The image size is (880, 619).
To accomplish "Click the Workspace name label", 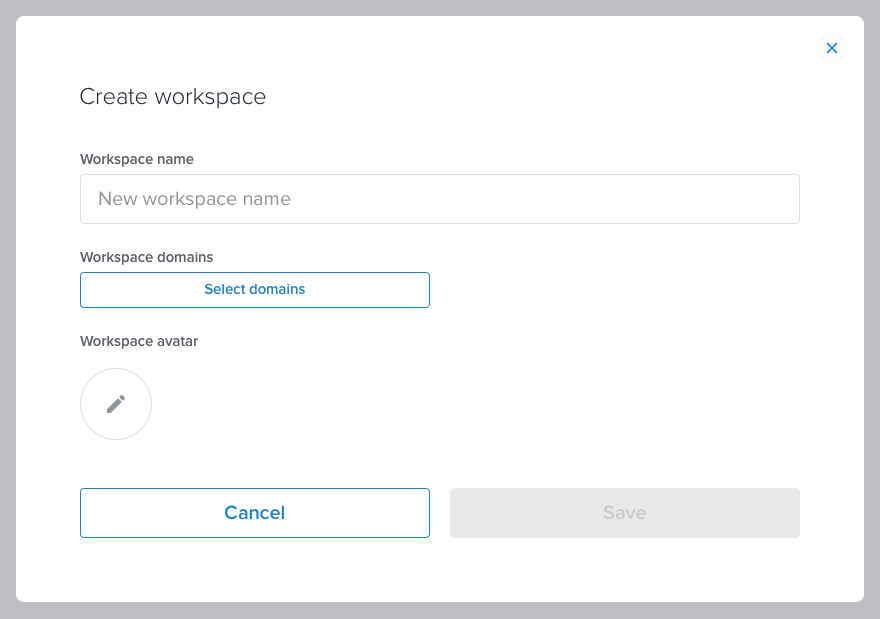I will [x=137, y=159].
